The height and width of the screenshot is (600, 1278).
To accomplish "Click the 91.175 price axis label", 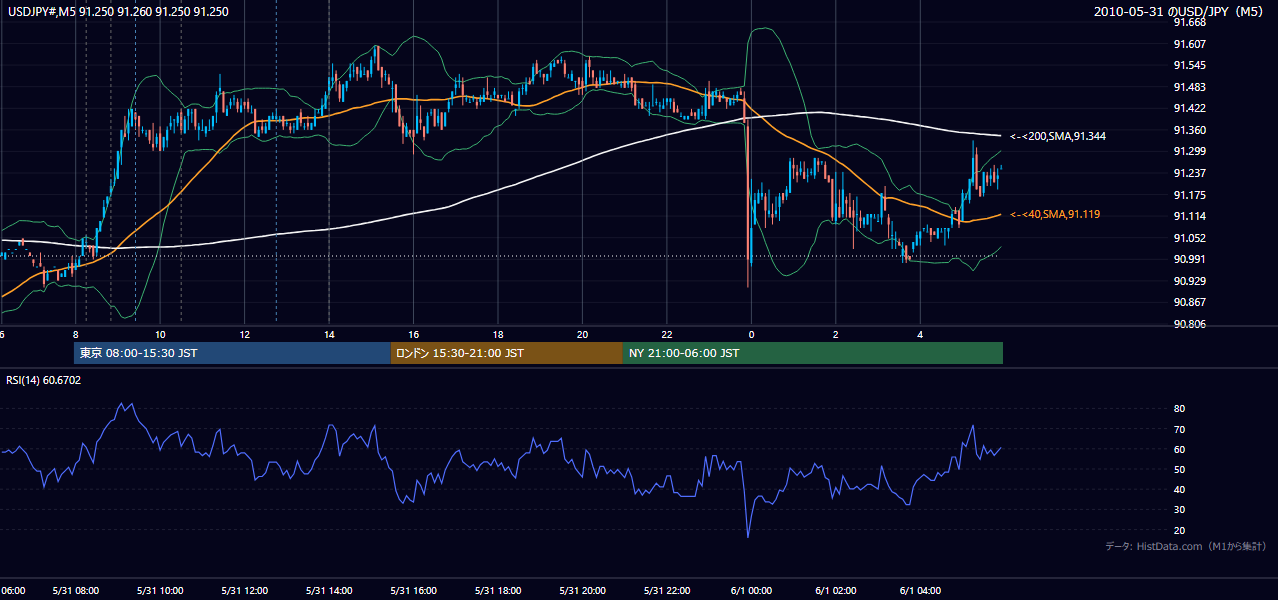I will coord(1190,195).
